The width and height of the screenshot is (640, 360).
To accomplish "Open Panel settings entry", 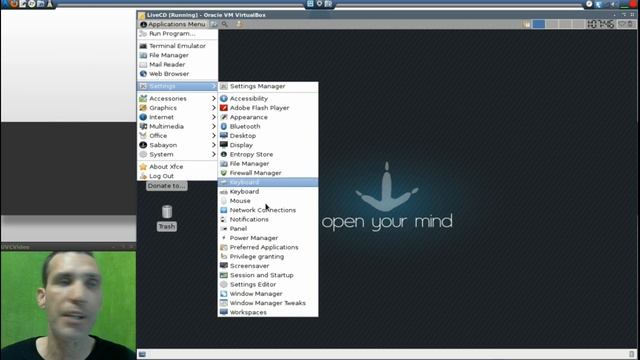I will point(268,229).
